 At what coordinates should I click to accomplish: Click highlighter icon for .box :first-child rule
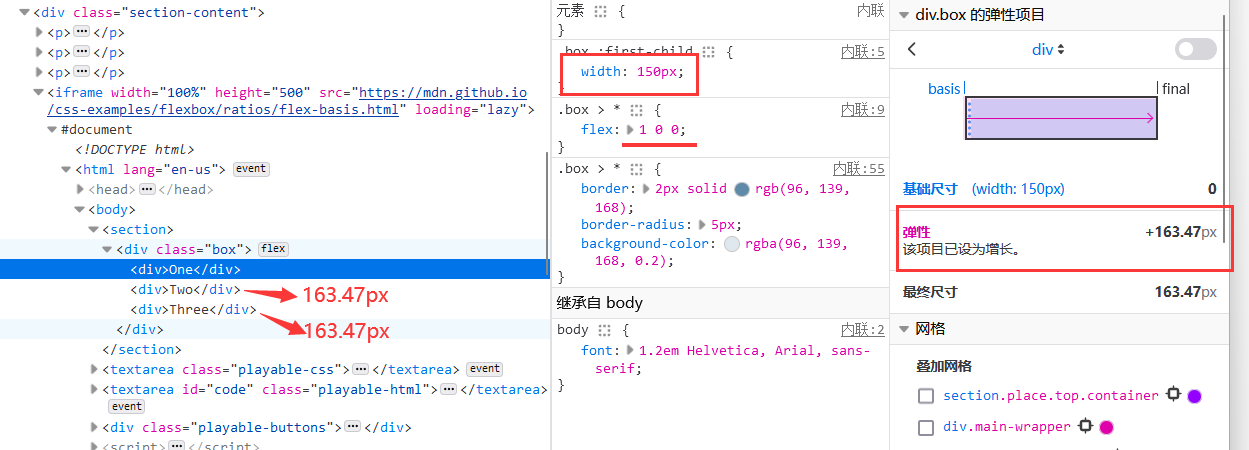pos(708,52)
